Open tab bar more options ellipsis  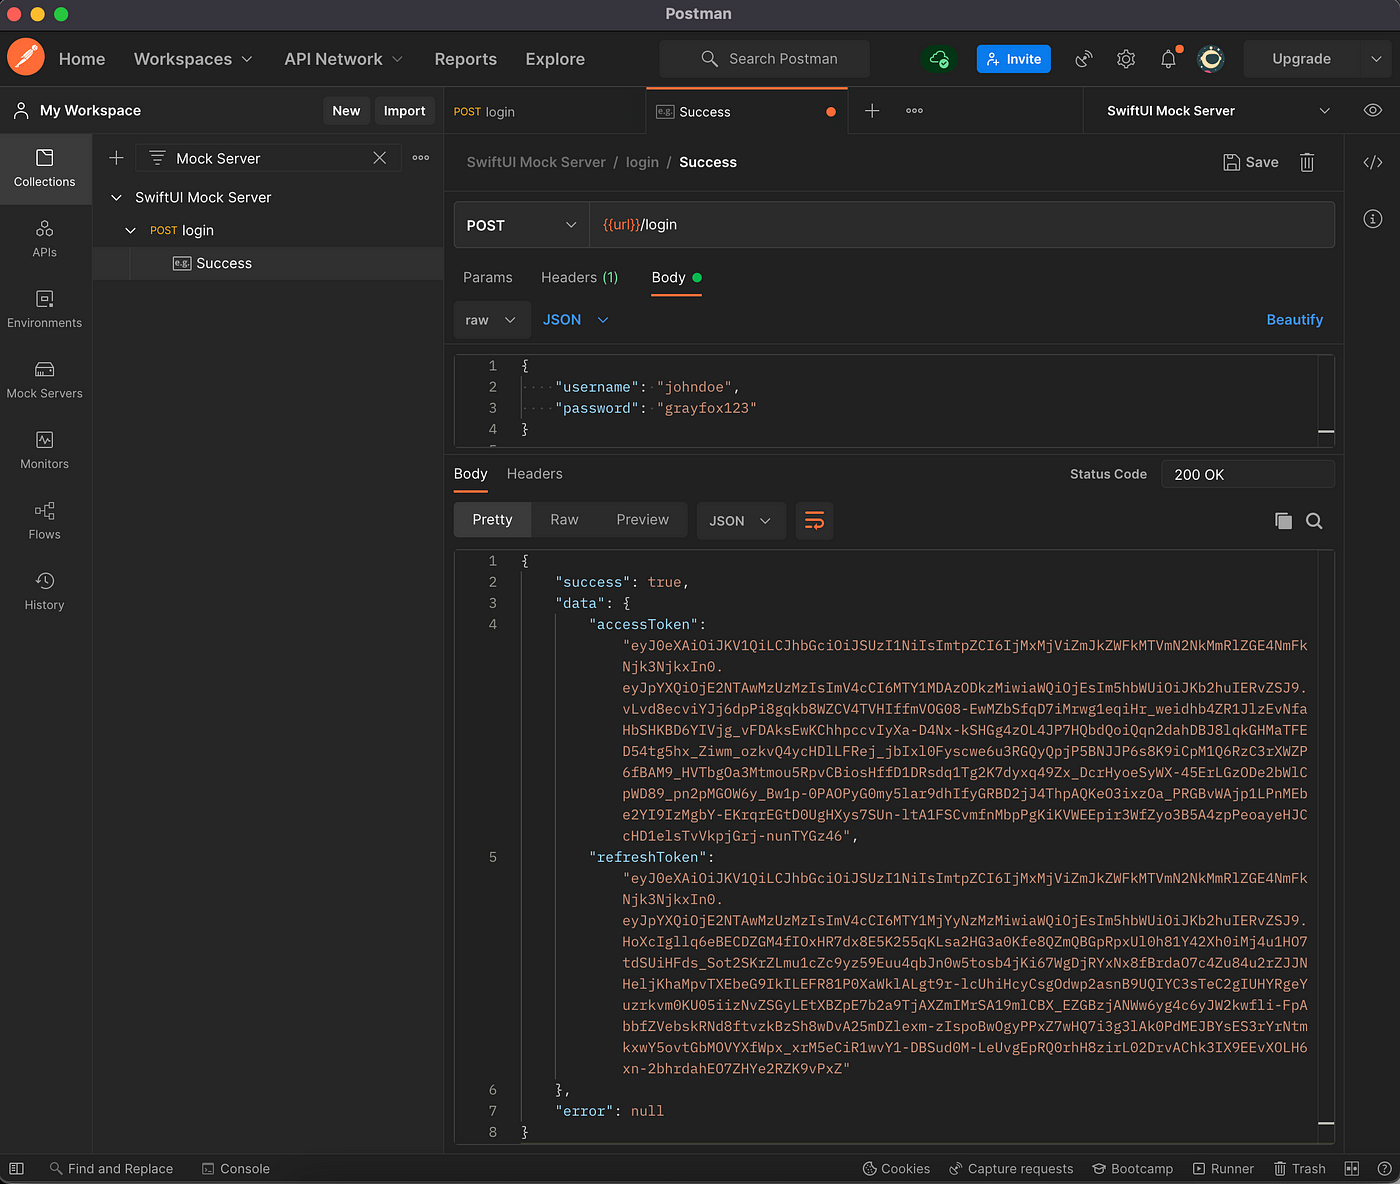coord(914,111)
